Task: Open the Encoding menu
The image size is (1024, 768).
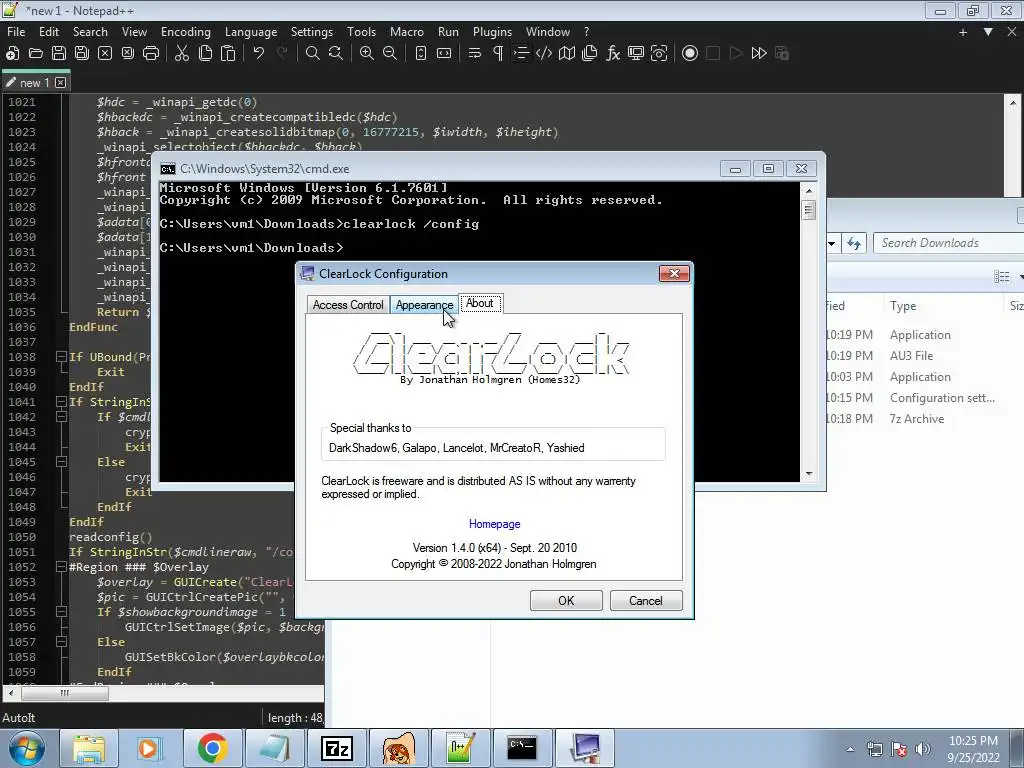Action: pyautogui.click(x=186, y=31)
